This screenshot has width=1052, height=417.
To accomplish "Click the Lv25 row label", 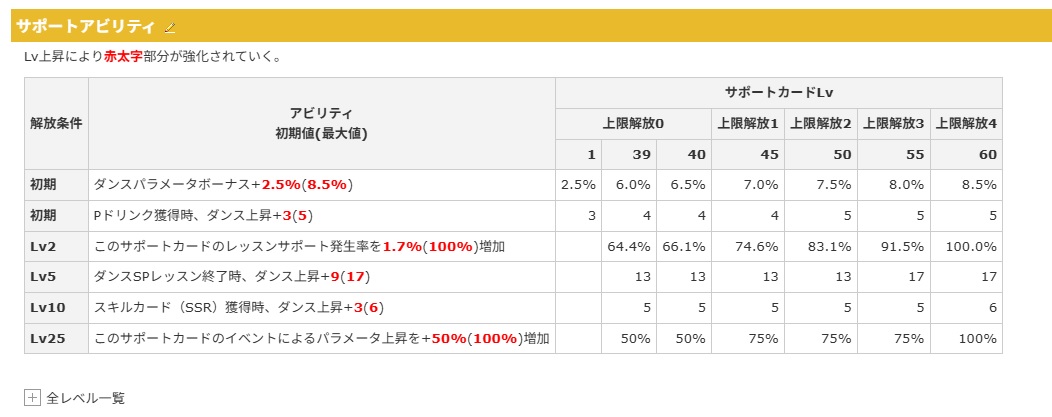I will [x=45, y=339].
